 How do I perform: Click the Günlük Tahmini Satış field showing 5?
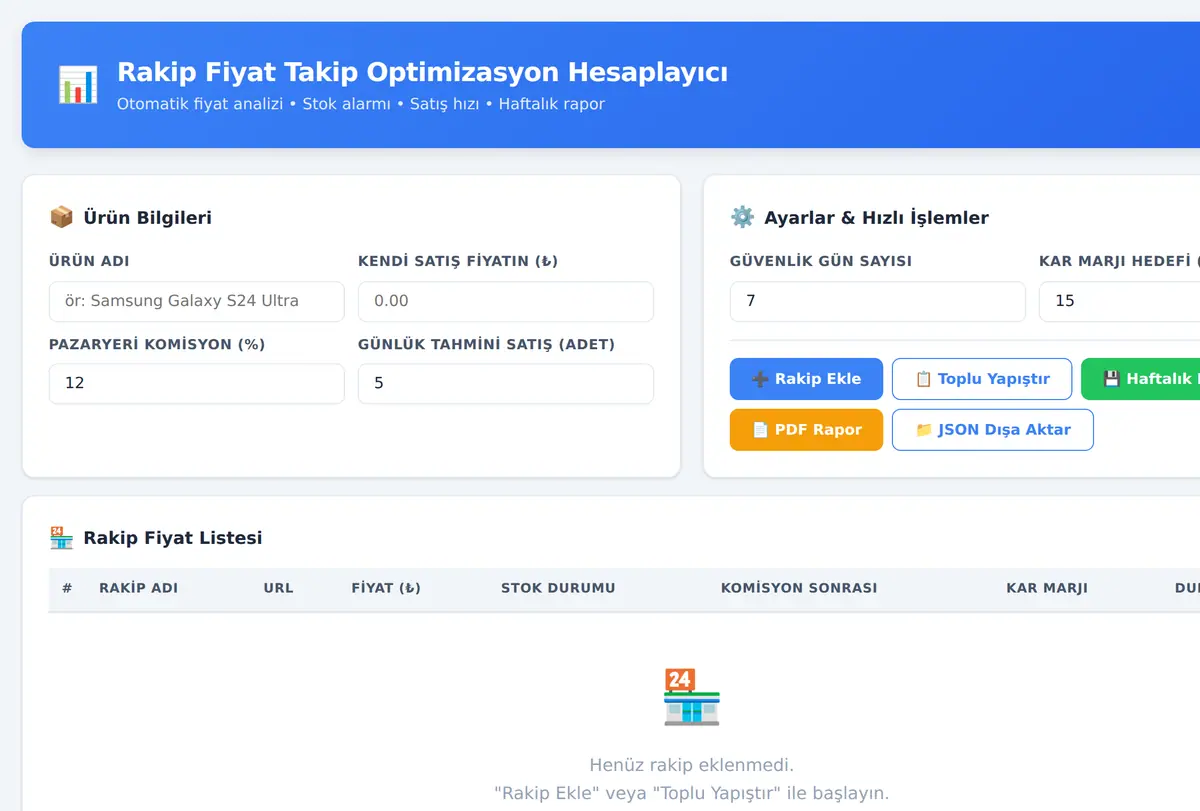coord(506,383)
